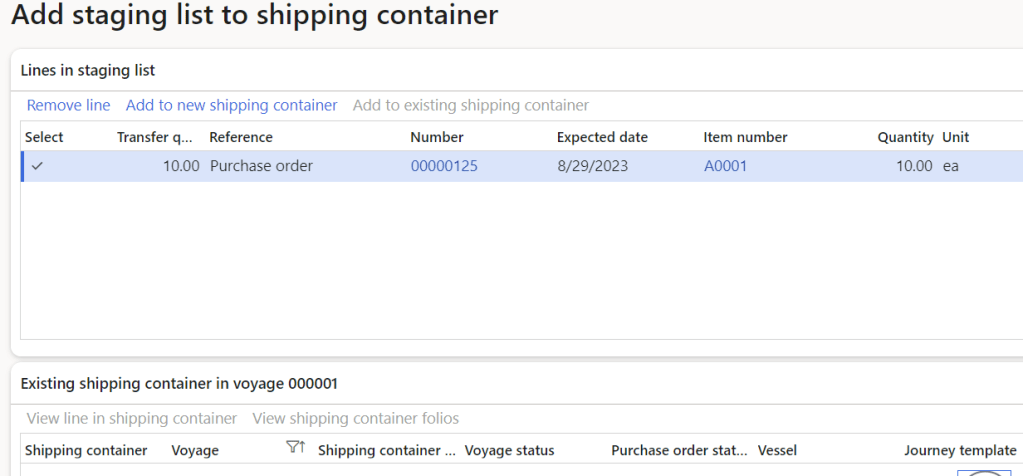
Task: Open purchase order number 00000125 link
Action: pos(444,166)
